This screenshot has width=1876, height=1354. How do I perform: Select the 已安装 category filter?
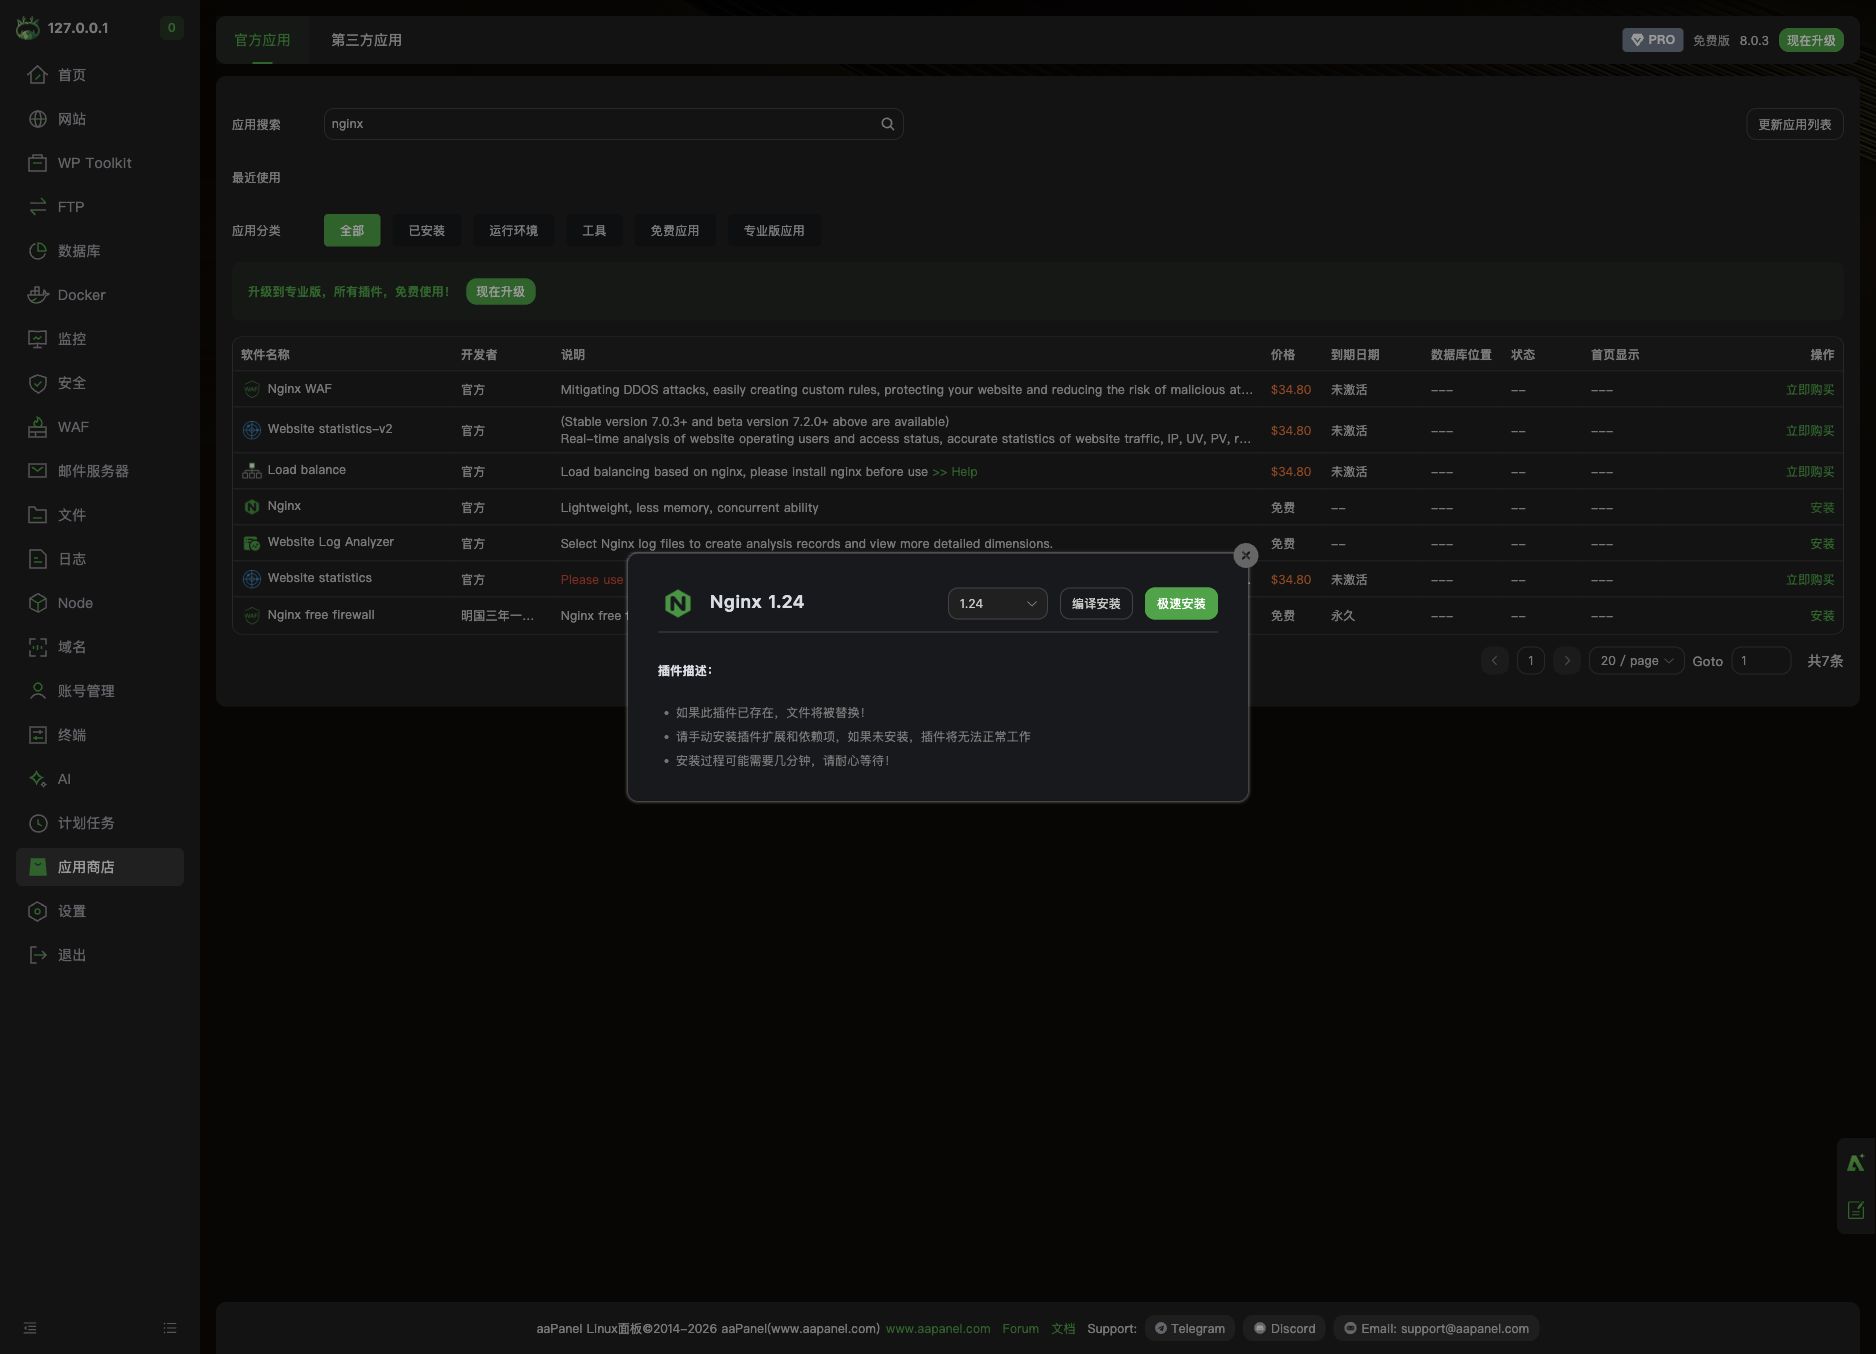tap(427, 230)
